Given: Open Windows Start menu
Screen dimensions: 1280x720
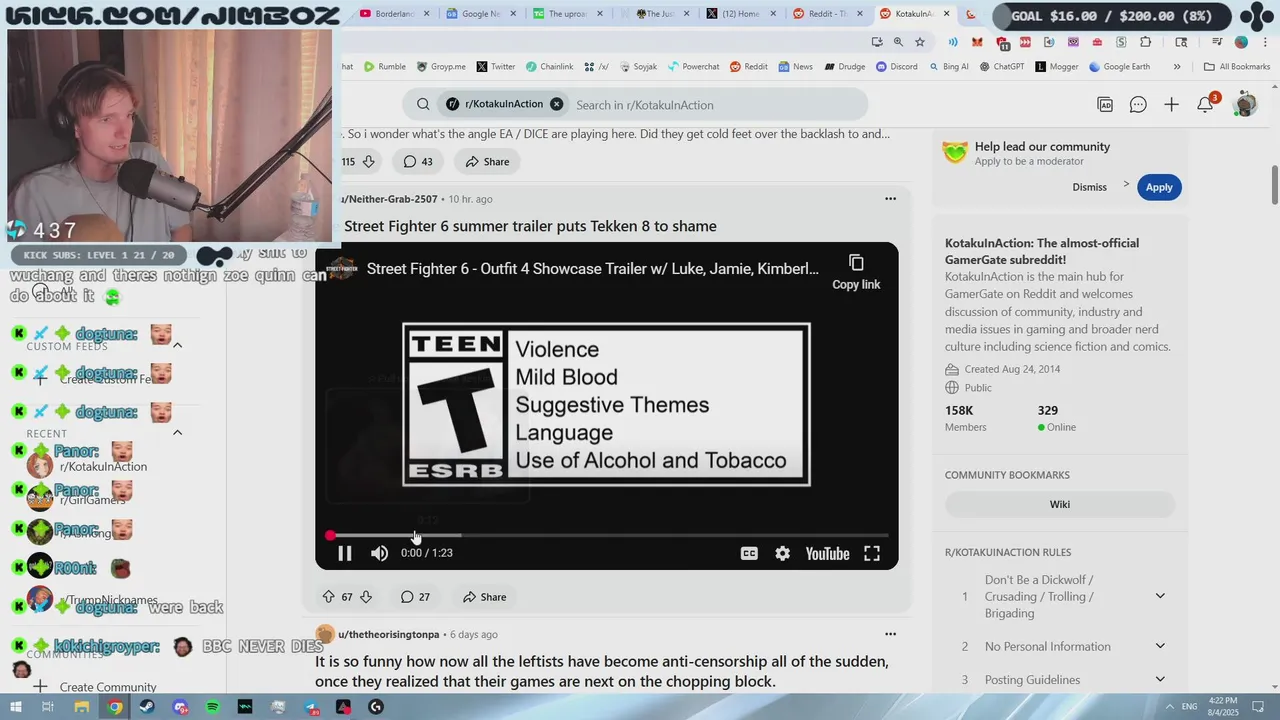Looking at the screenshot, I should tap(15, 707).
